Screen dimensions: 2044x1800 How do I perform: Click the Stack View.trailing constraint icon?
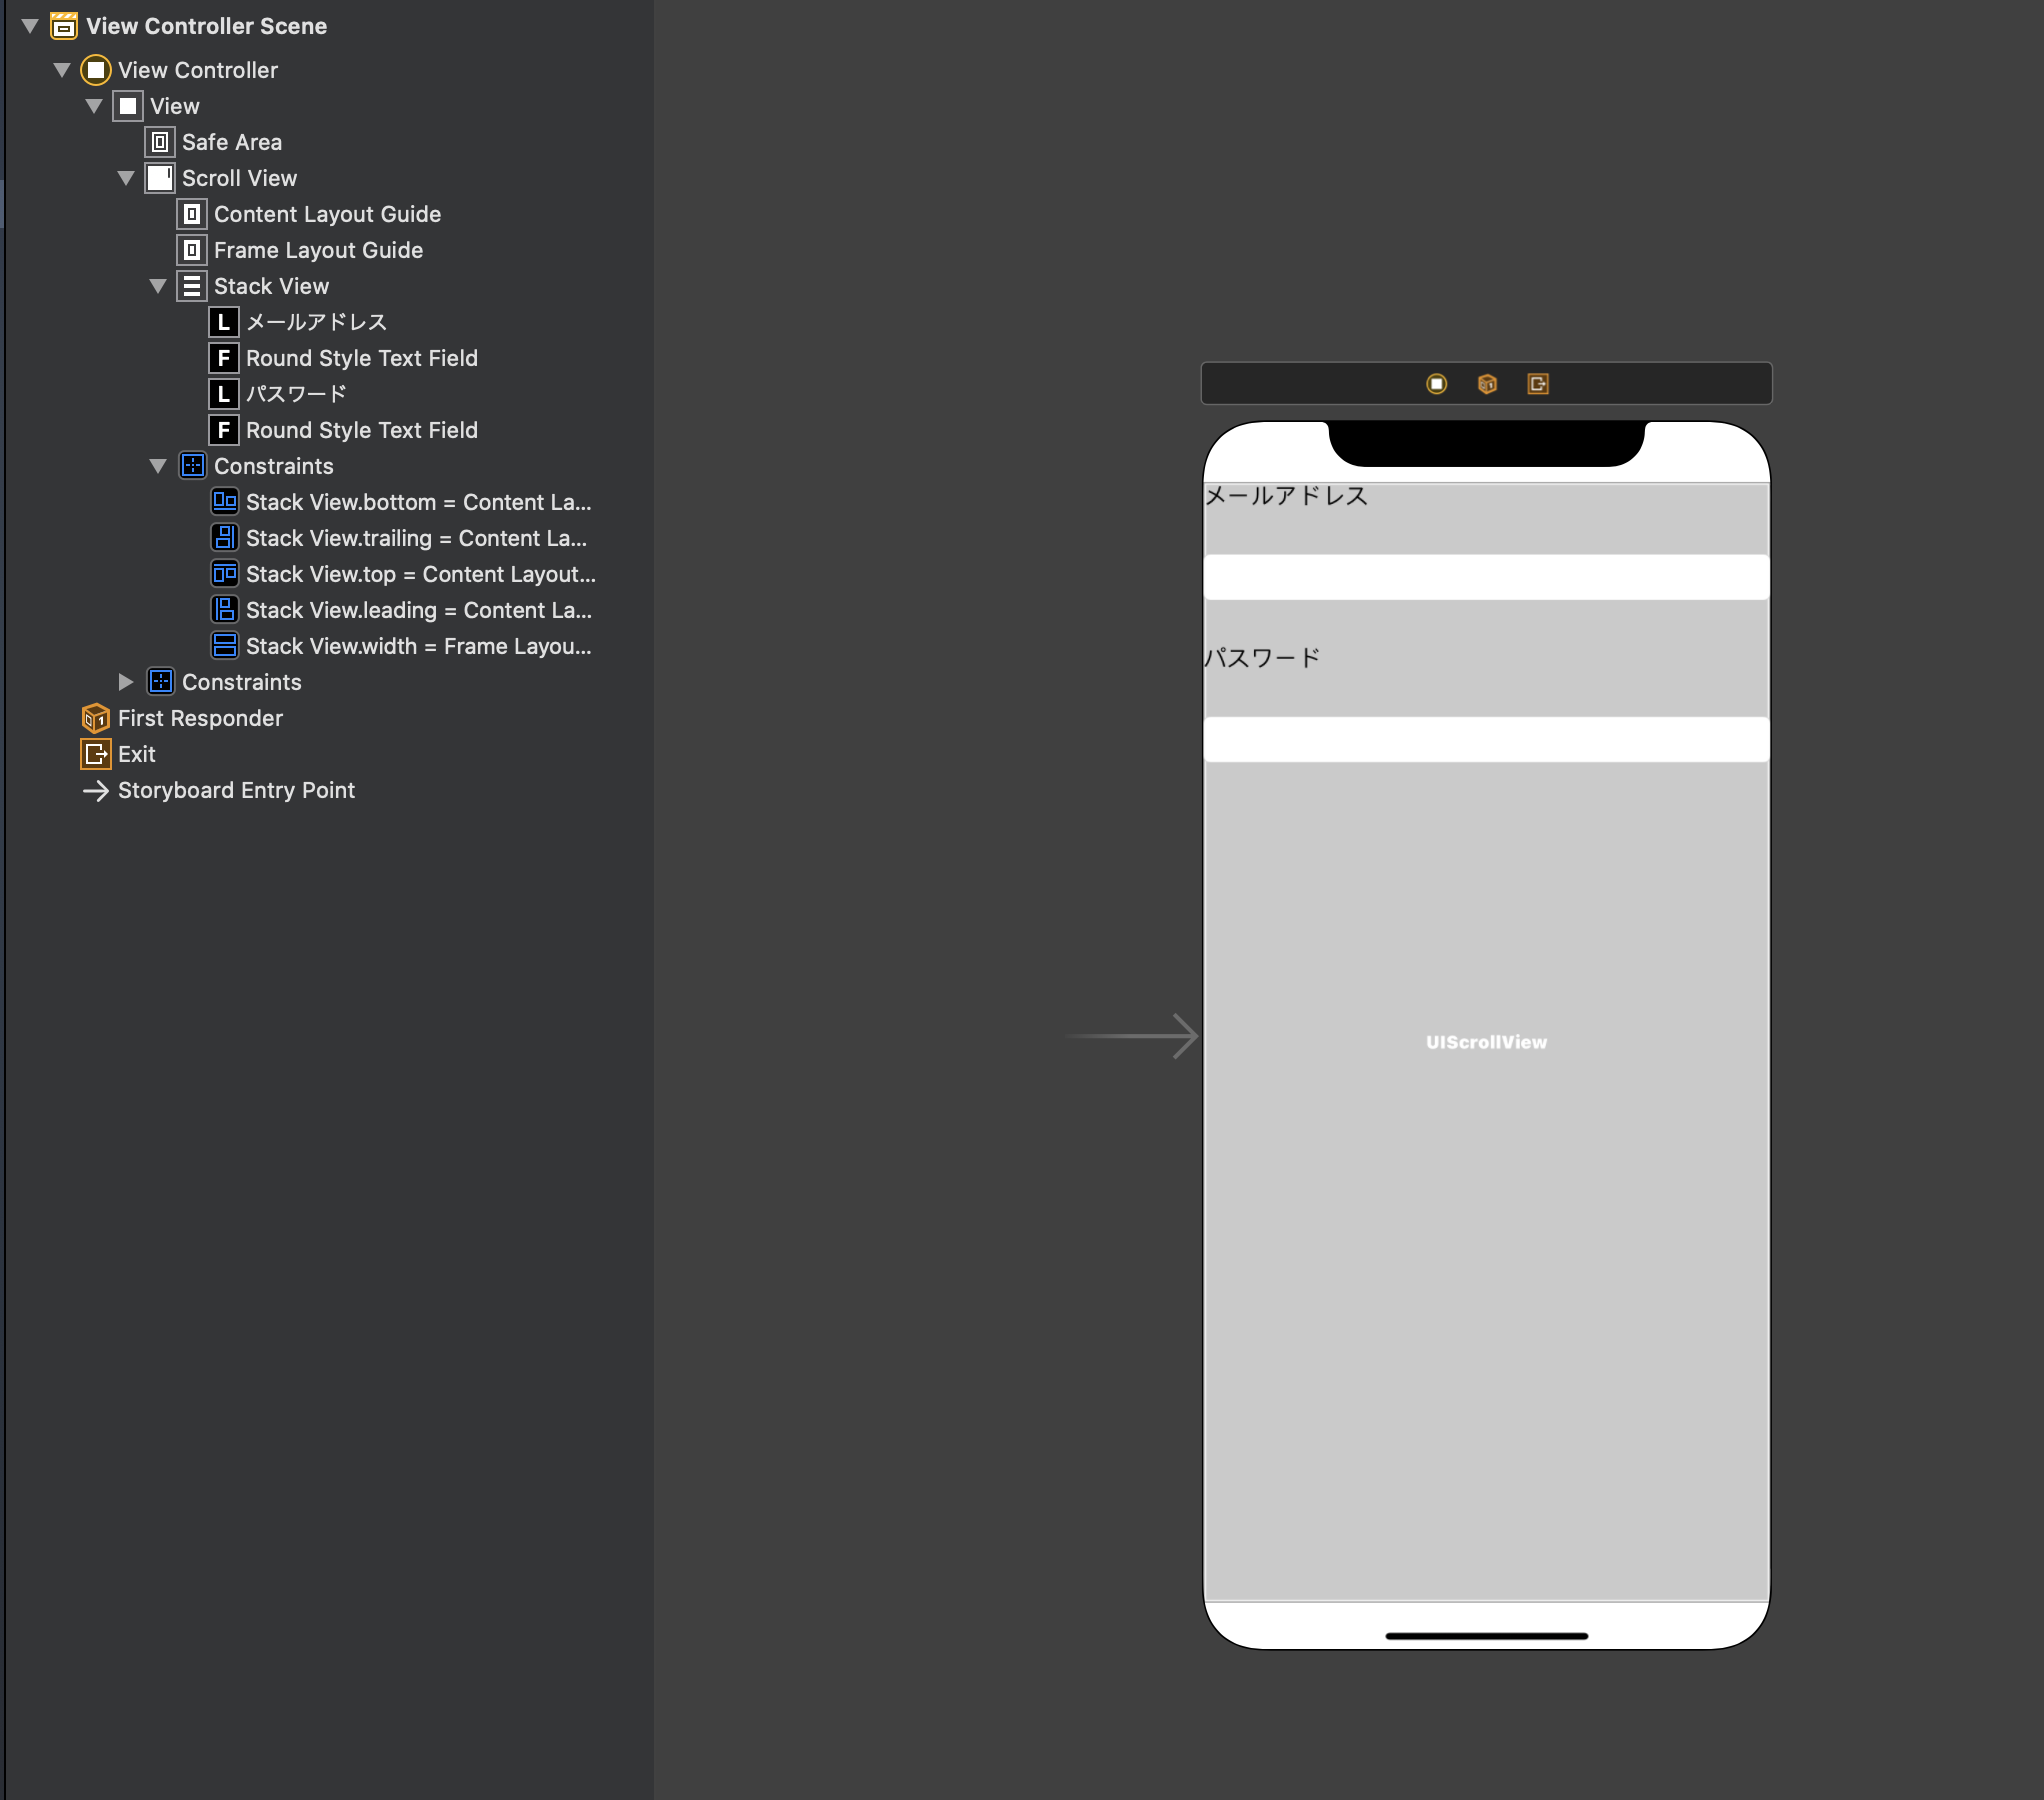tap(225, 538)
